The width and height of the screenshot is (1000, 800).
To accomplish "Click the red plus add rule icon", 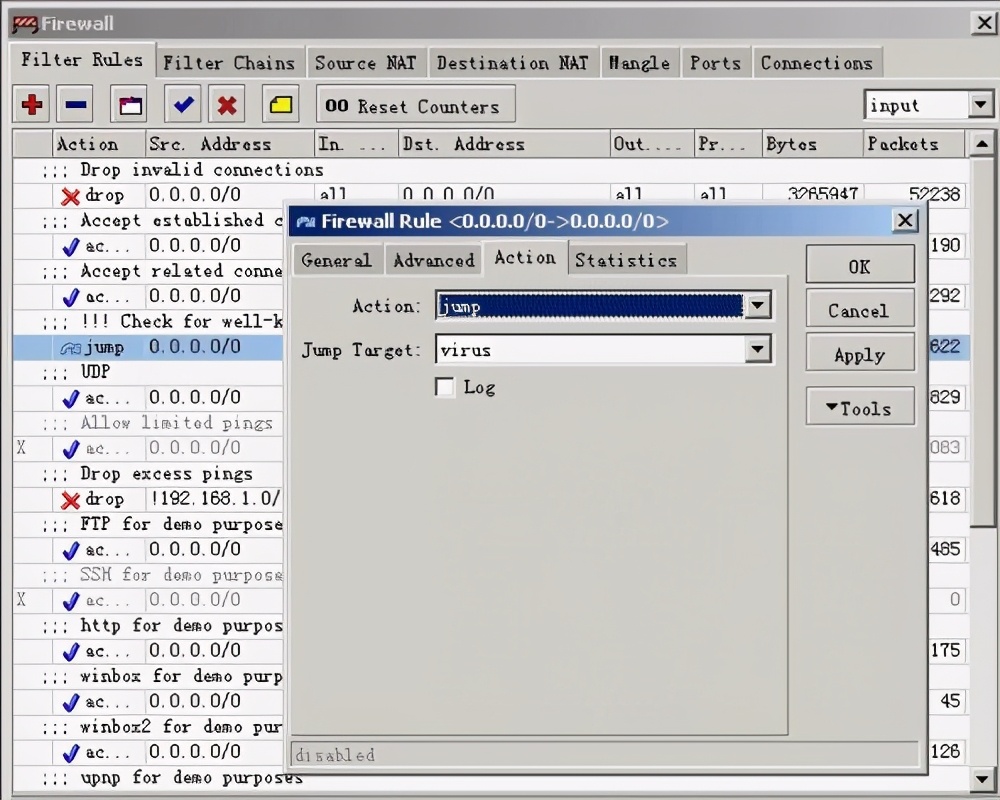I will [x=33, y=104].
